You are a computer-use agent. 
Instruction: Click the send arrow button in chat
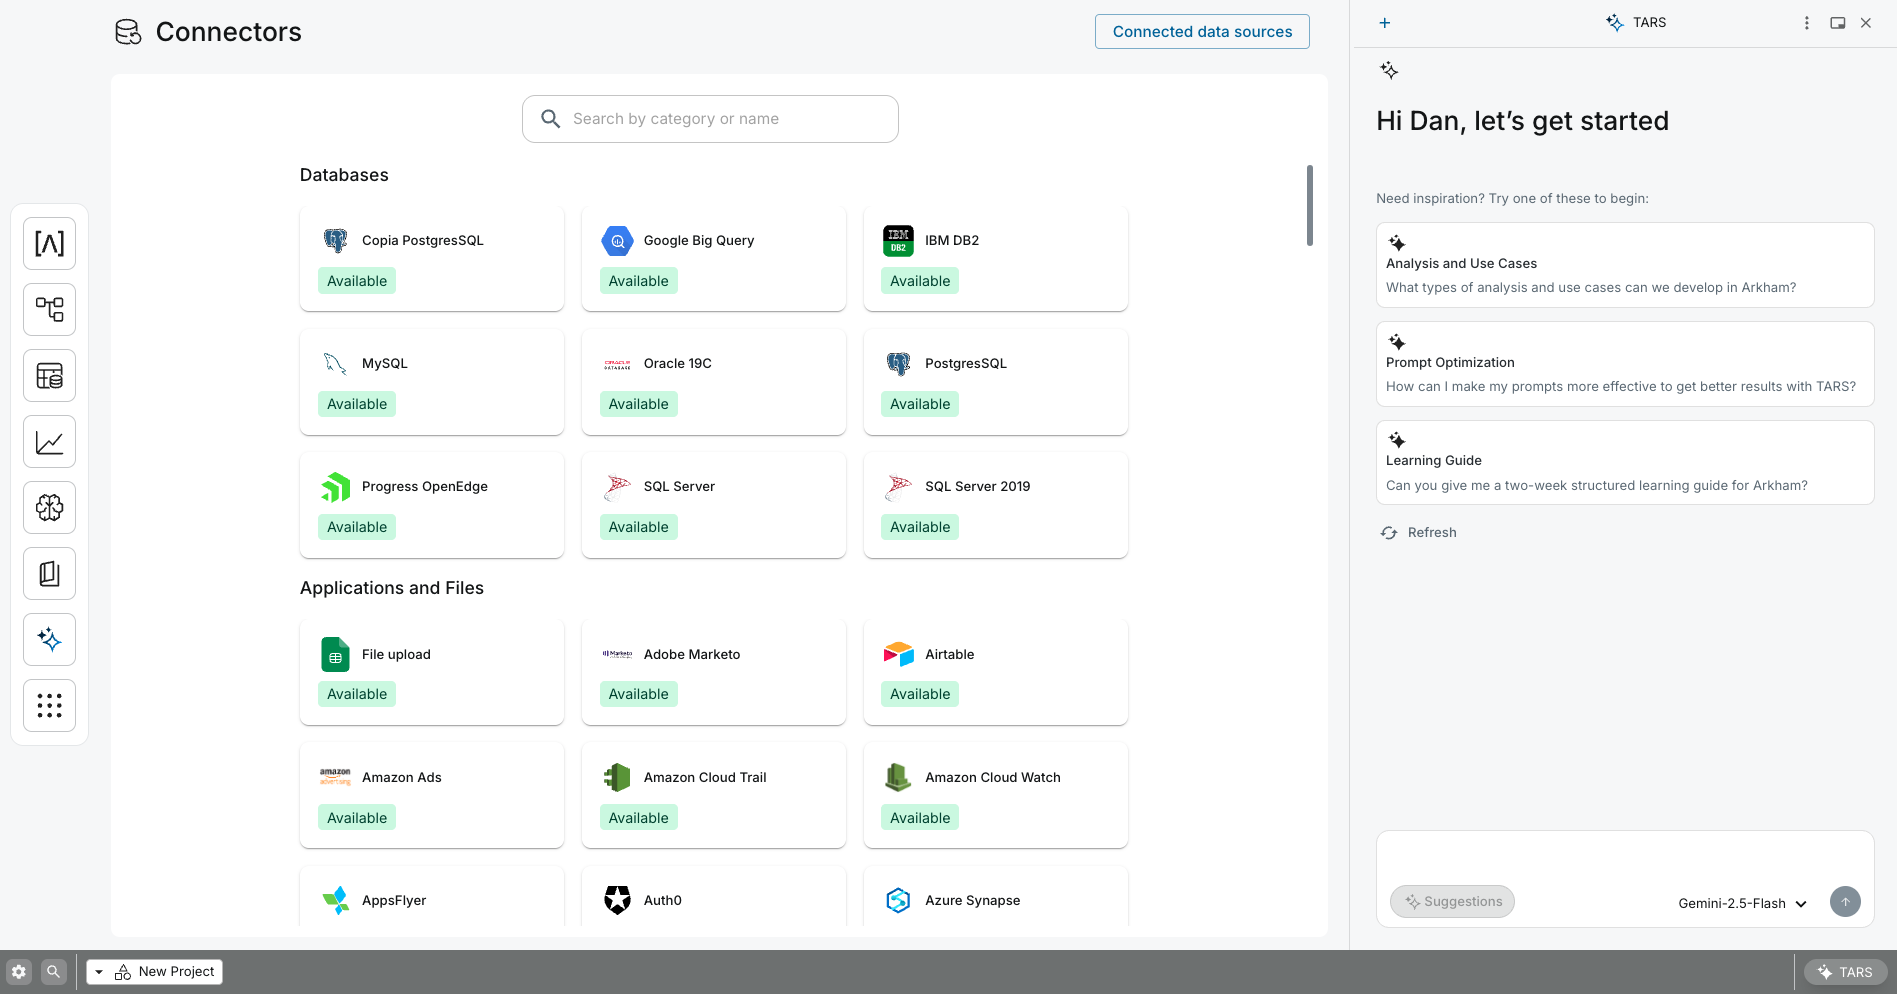tap(1845, 902)
